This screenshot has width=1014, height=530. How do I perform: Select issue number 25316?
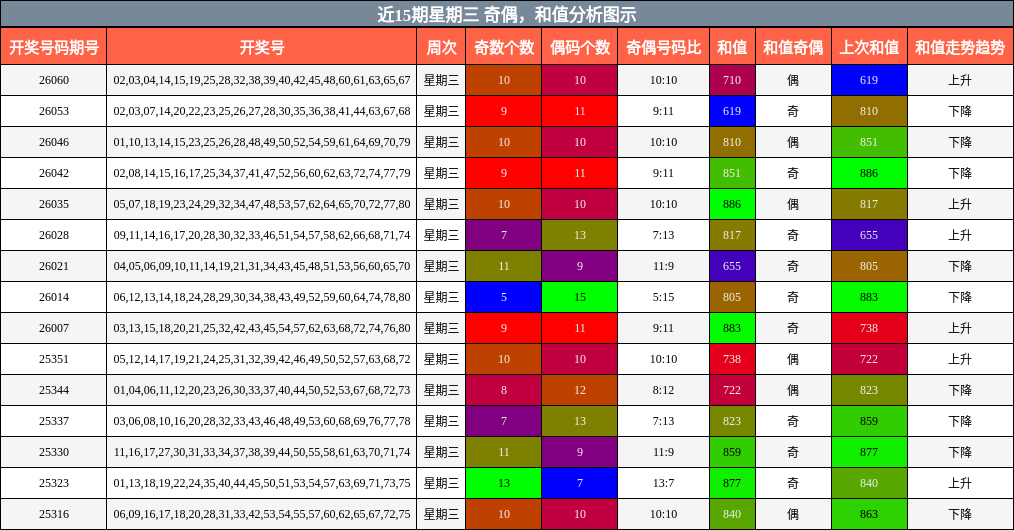(x=54, y=514)
